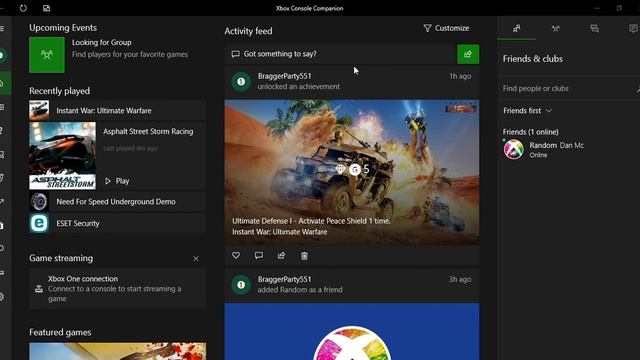Open the settings gear at the sidebar bottom
The width and height of the screenshot is (640, 360).
point(2,297)
